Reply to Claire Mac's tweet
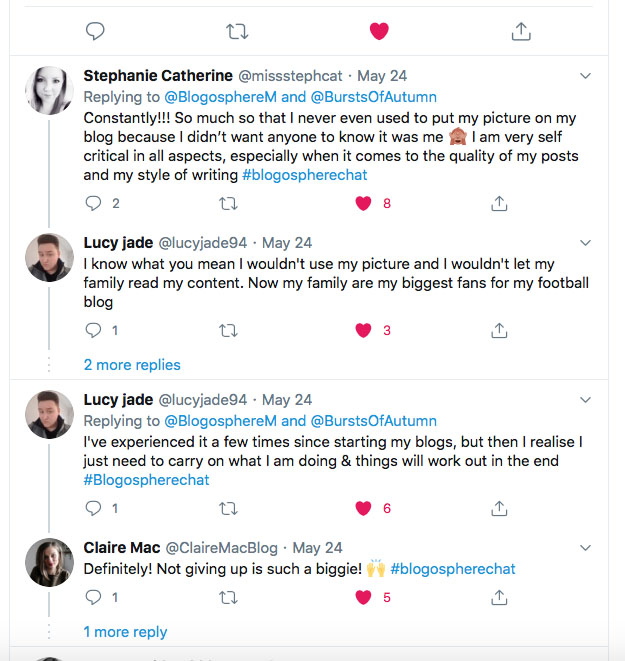 click(x=94, y=597)
